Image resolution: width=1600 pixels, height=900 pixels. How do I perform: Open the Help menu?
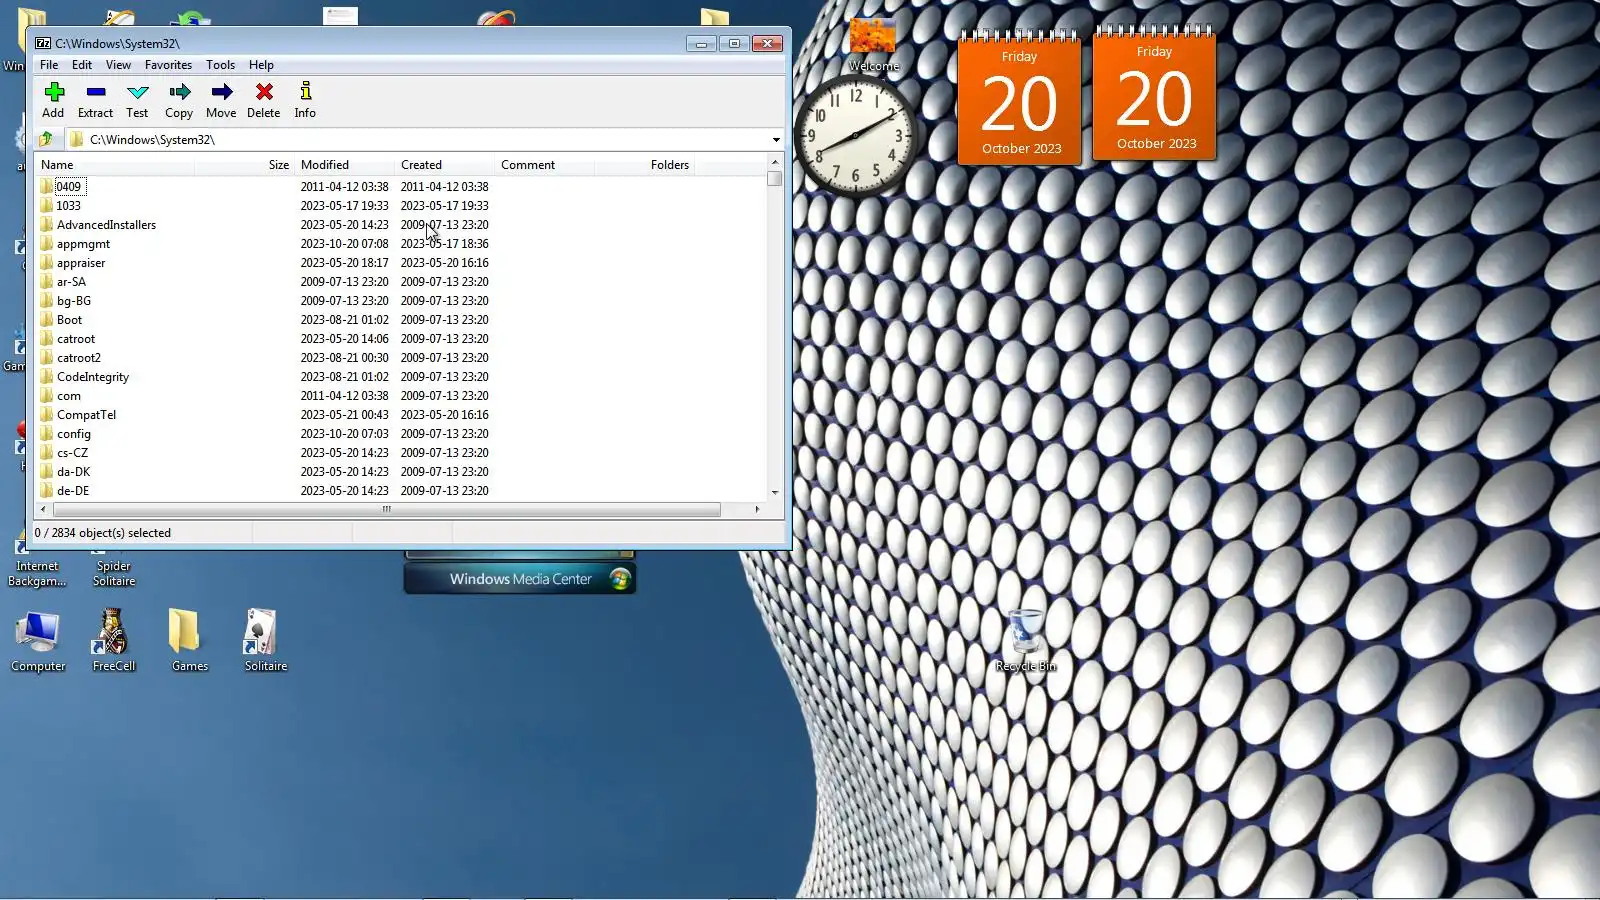pos(261,65)
